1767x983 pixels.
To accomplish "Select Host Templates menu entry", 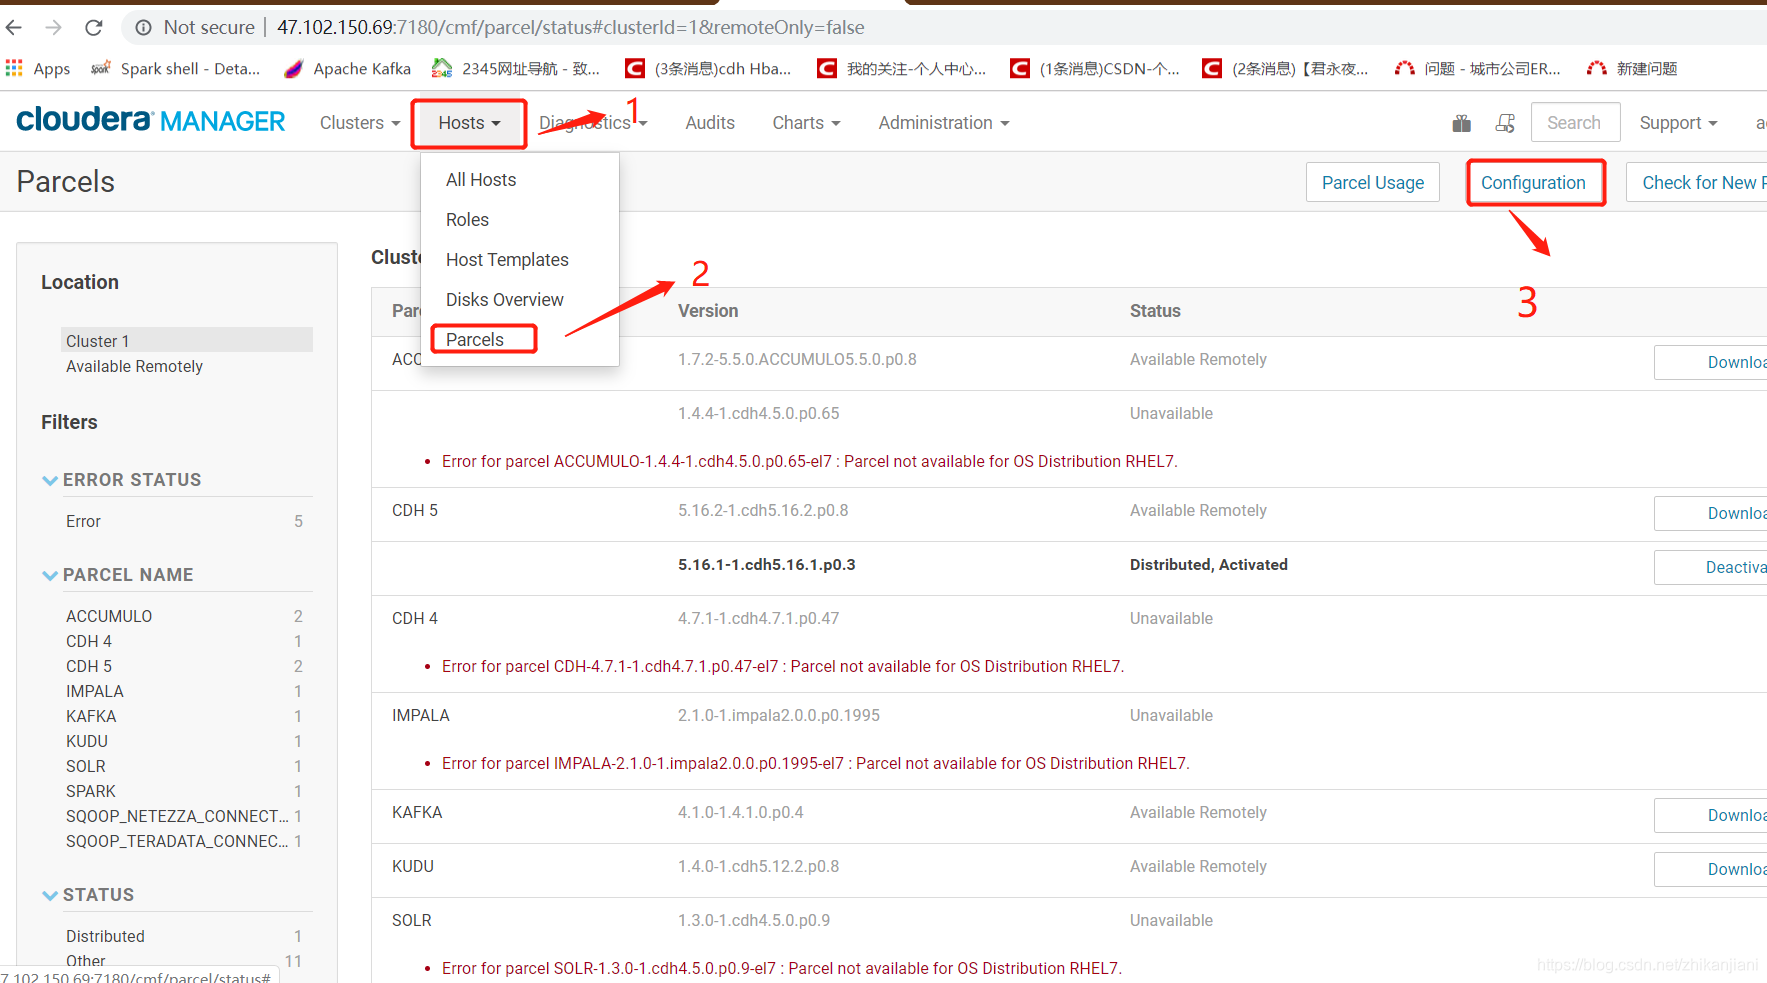I will [520, 260].
